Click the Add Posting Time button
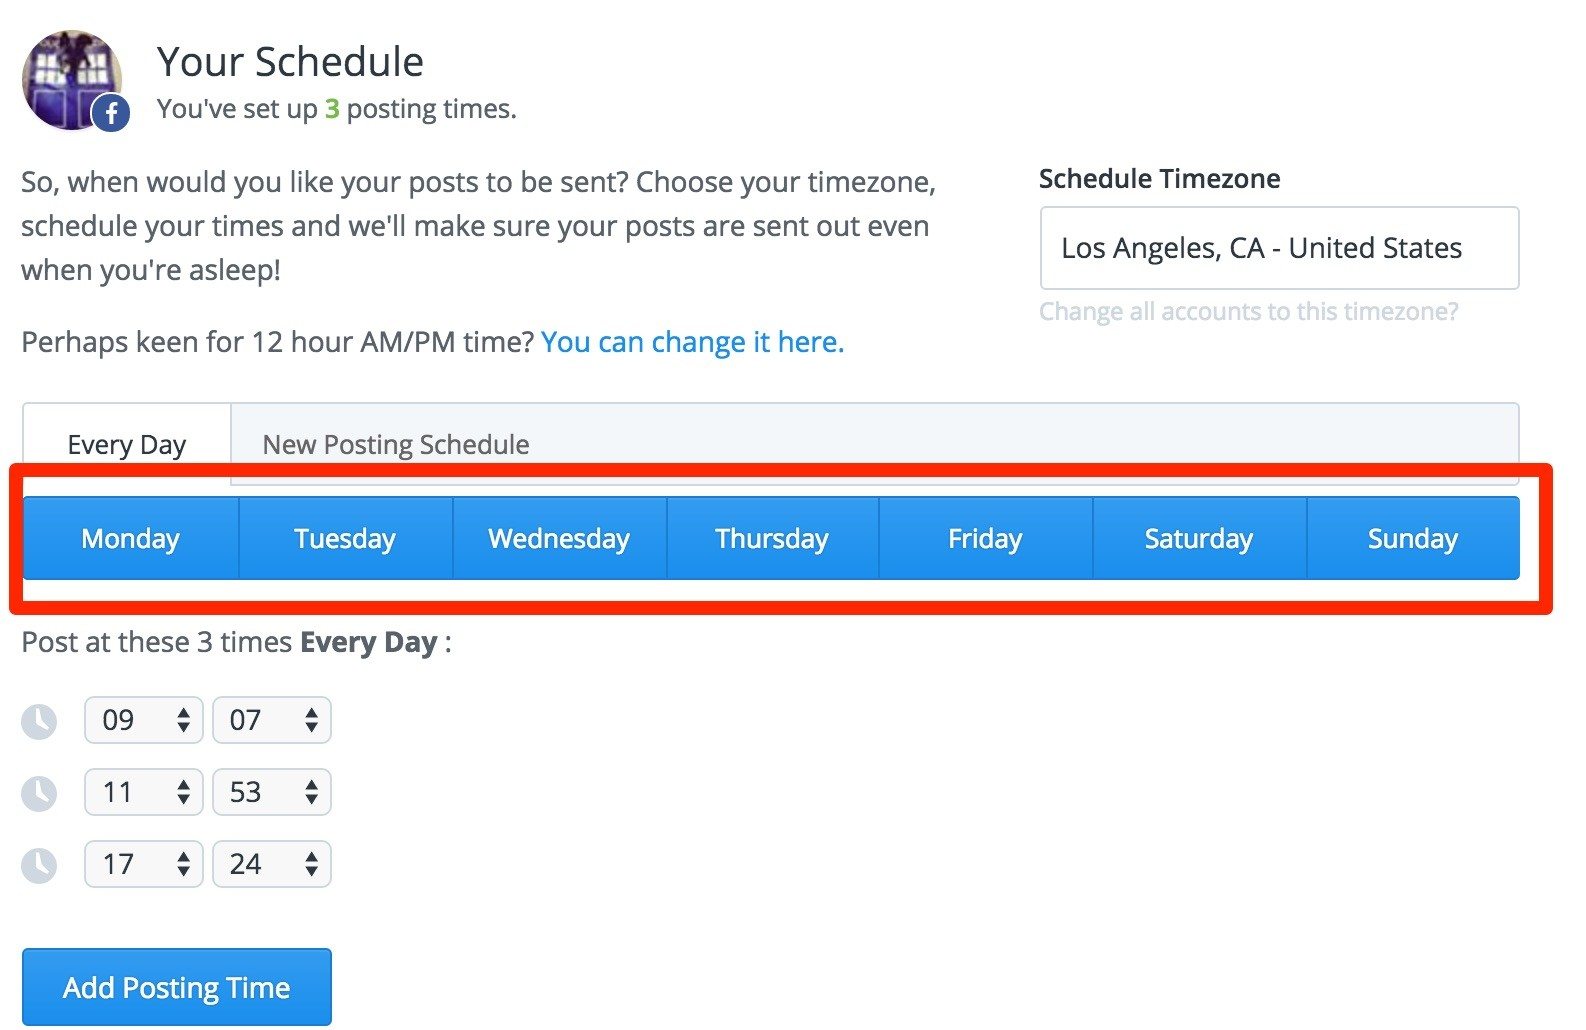The width and height of the screenshot is (1586, 1030). point(176,987)
